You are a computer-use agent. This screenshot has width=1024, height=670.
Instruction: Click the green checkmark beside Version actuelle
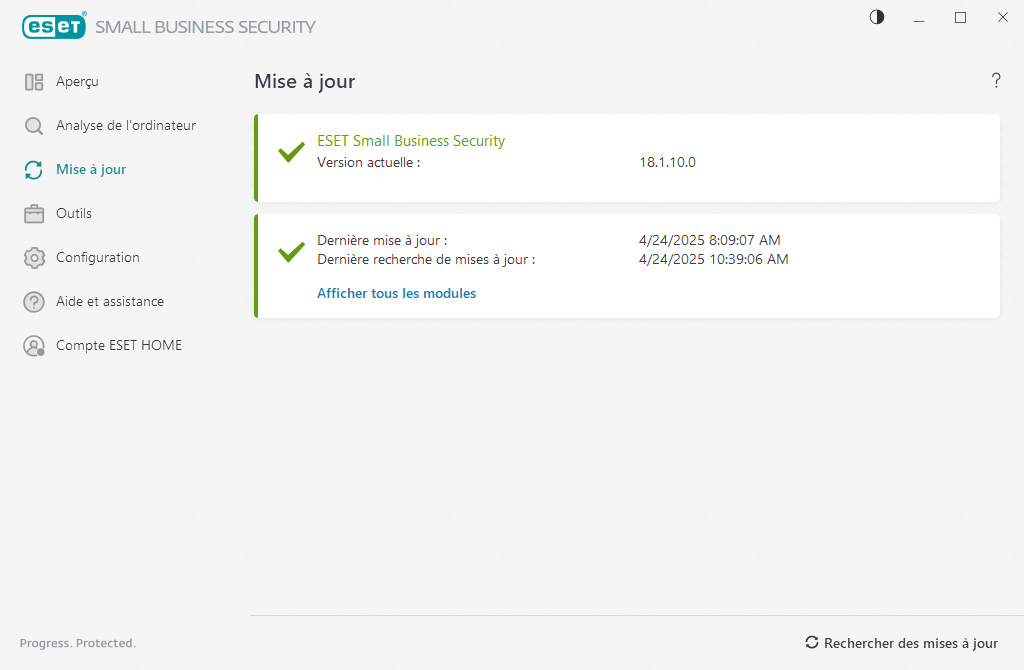pos(291,152)
